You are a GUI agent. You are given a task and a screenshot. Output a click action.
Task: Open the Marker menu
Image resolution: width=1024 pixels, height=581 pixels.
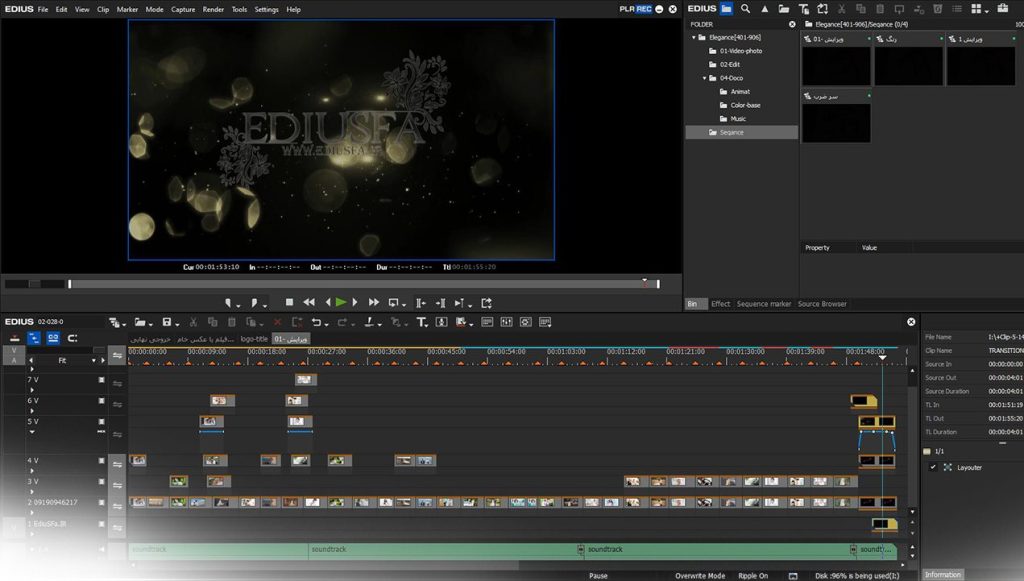tap(127, 9)
